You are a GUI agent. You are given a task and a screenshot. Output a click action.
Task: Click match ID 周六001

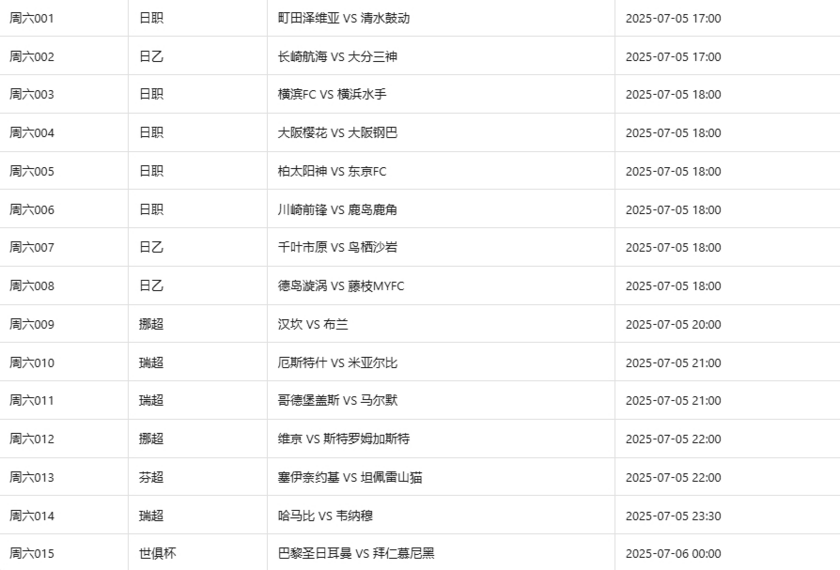click(32, 18)
